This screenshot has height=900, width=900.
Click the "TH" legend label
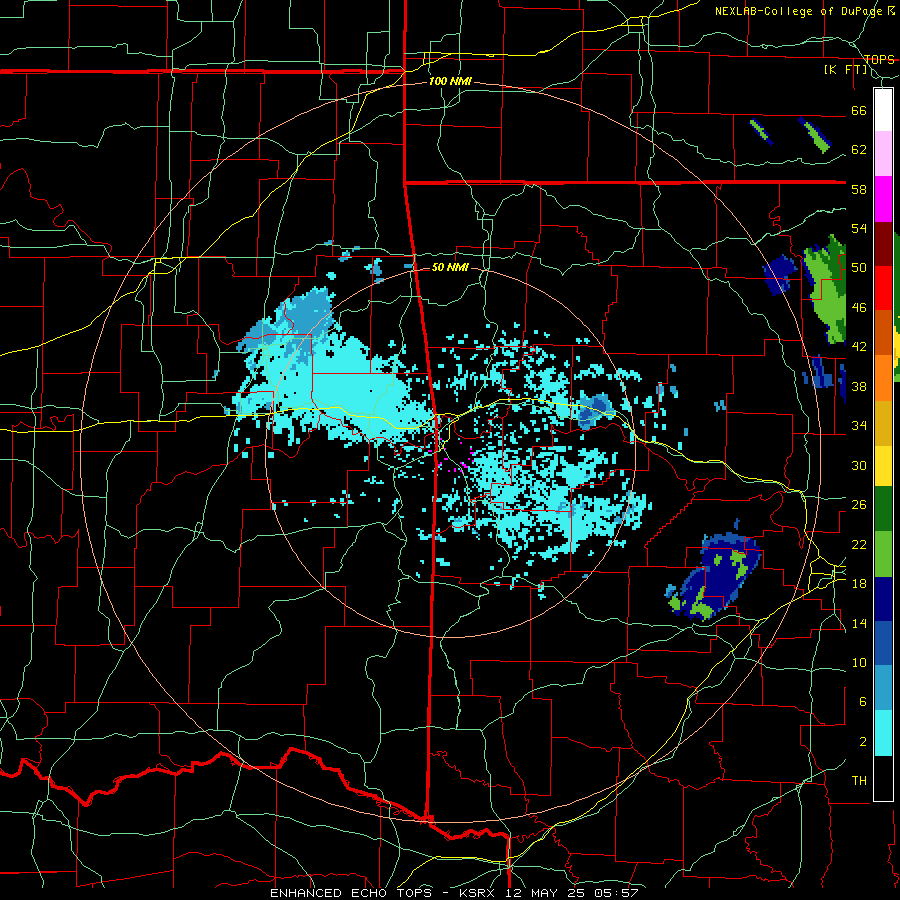(859, 781)
